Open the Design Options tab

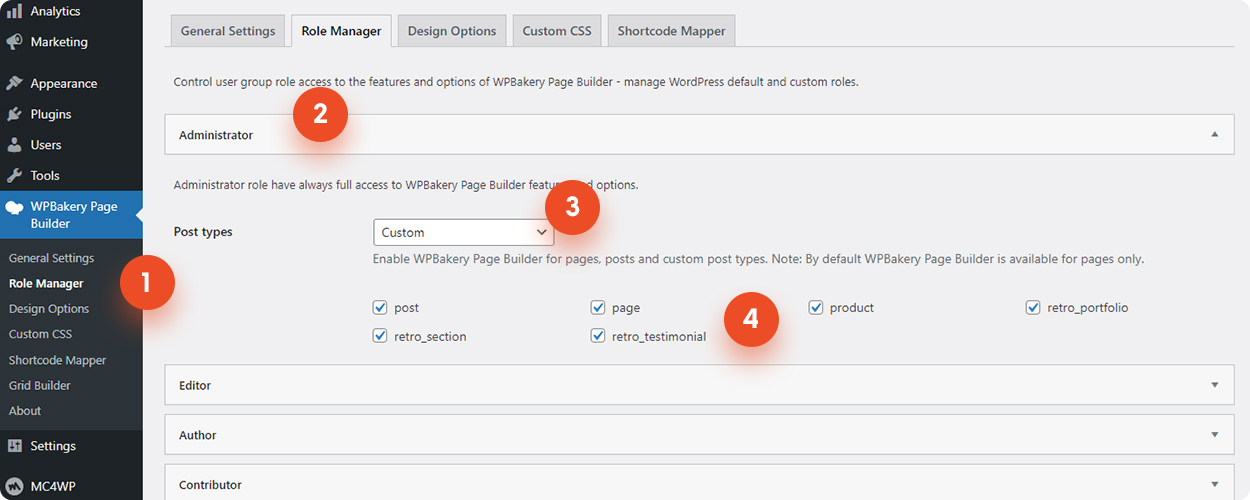tap(452, 31)
